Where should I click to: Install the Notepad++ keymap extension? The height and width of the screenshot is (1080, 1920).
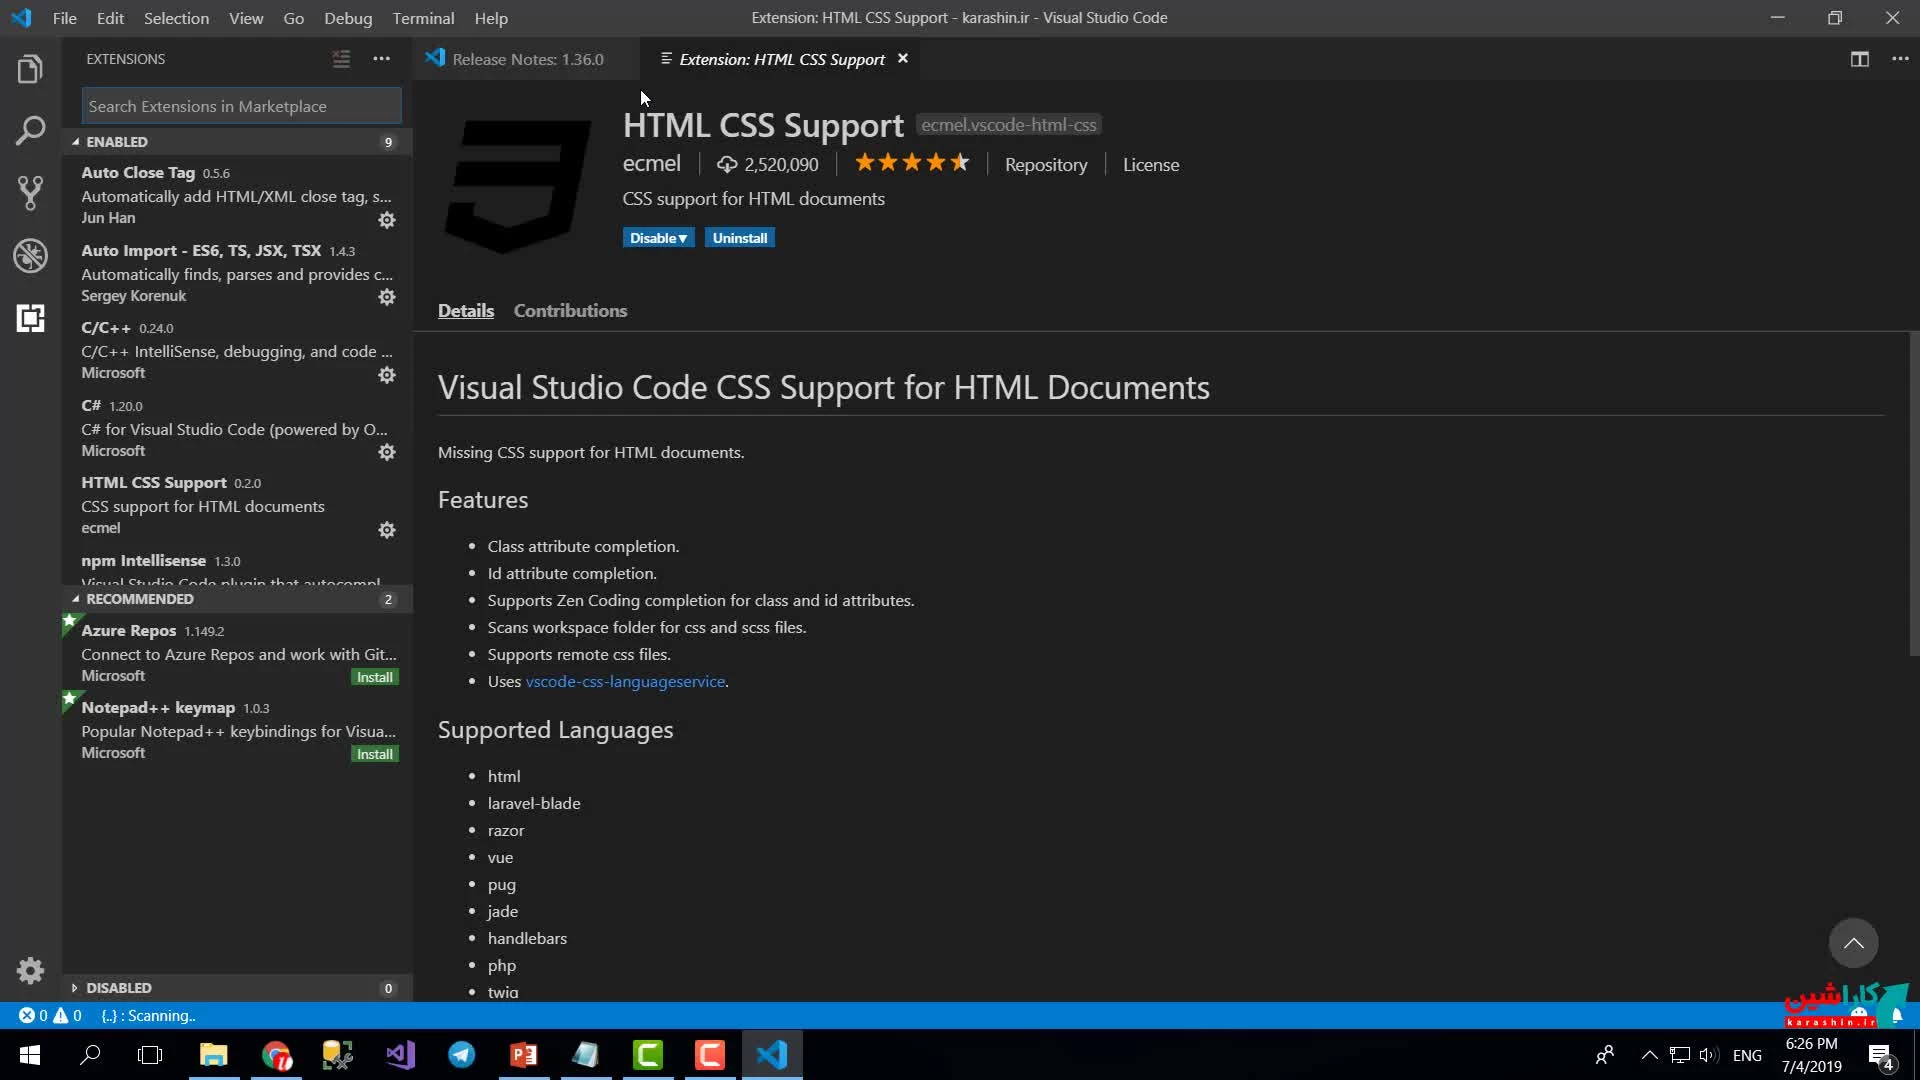coord(375,754)
